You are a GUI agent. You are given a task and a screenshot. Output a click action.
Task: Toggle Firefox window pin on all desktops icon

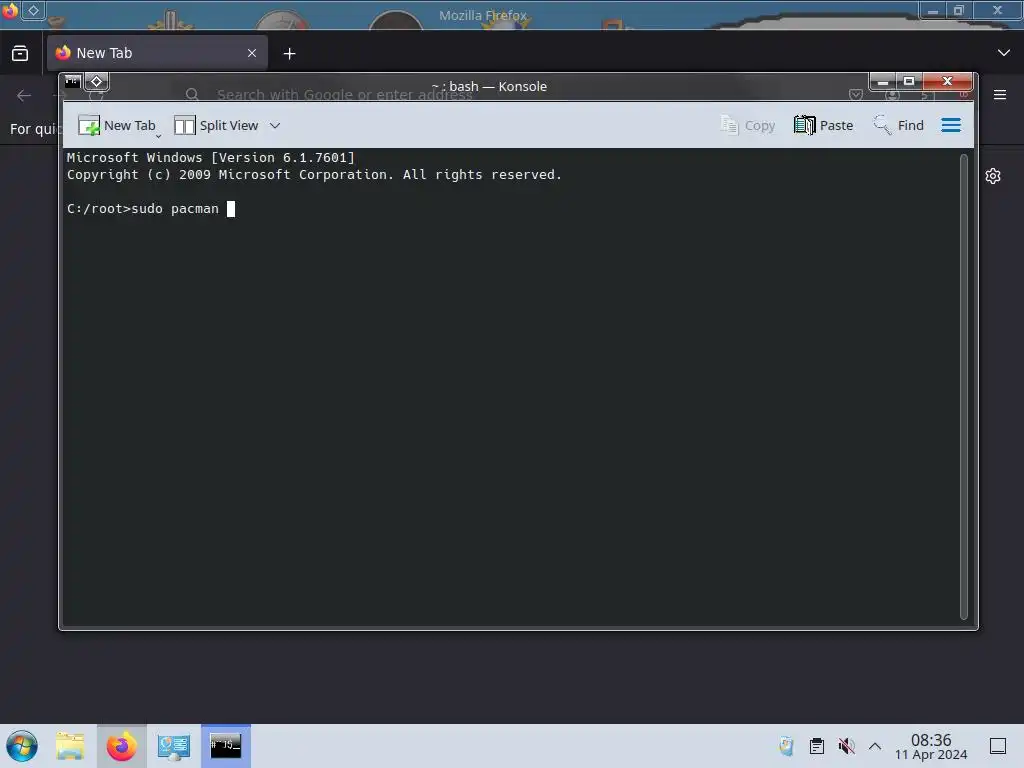[33, 10]
